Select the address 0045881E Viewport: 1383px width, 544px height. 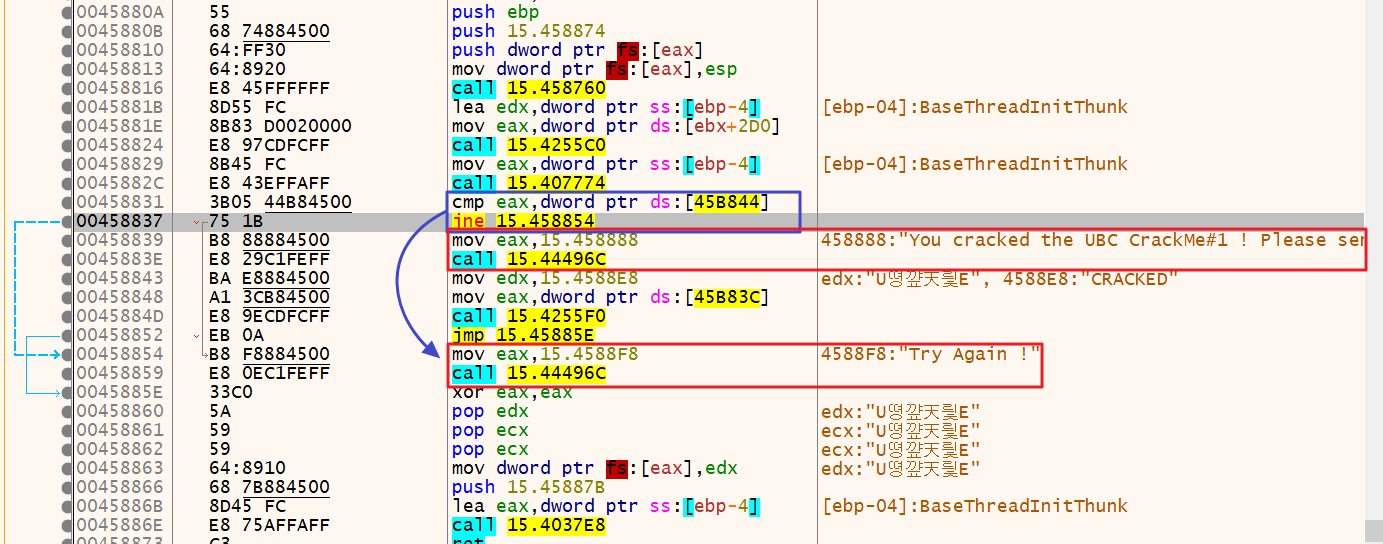(120, 126)
